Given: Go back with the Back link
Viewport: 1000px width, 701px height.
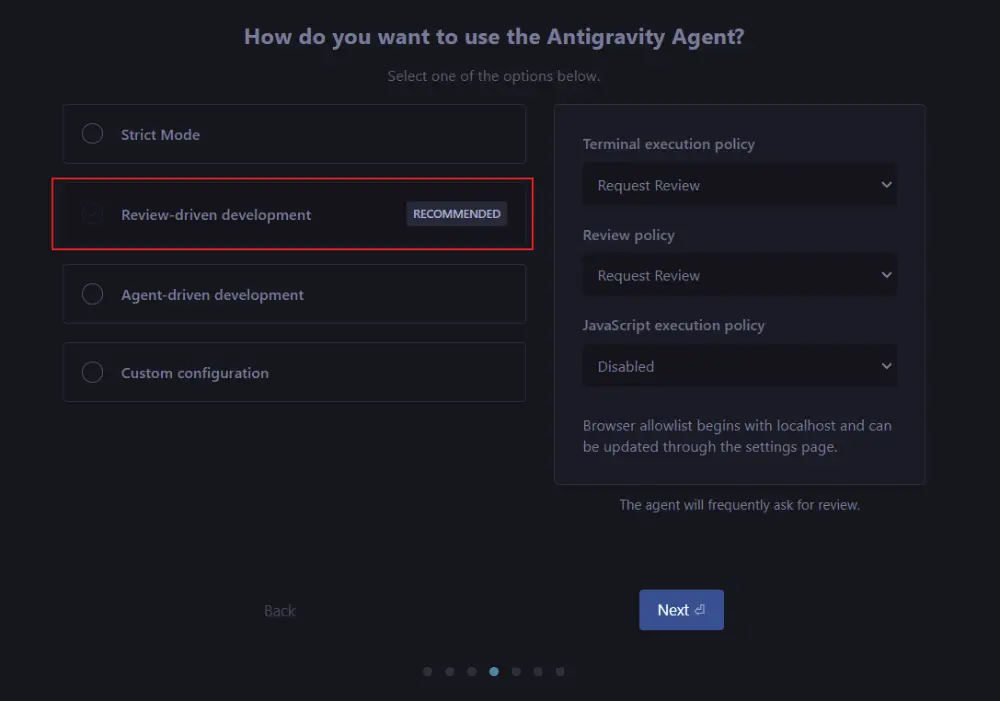Looking at the screenshot, I should 280,611.
